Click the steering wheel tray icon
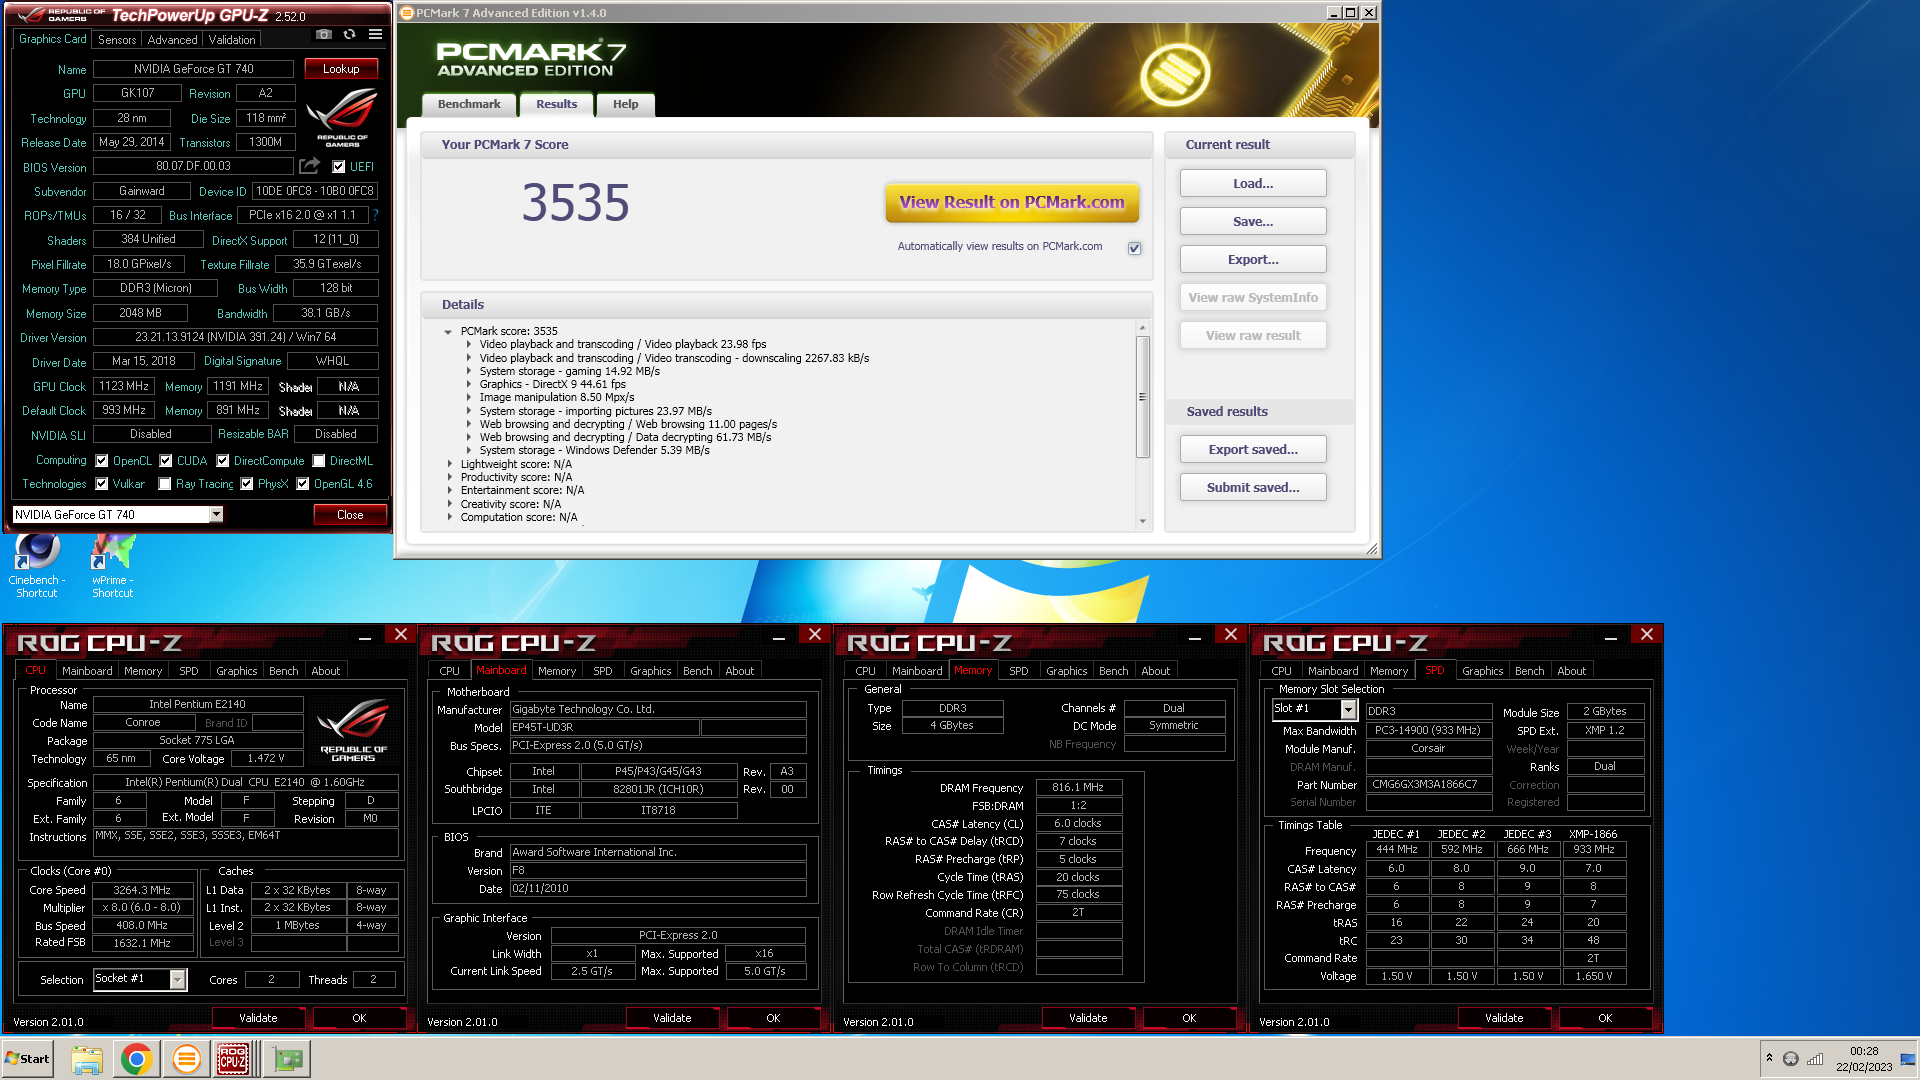 1791,1059
